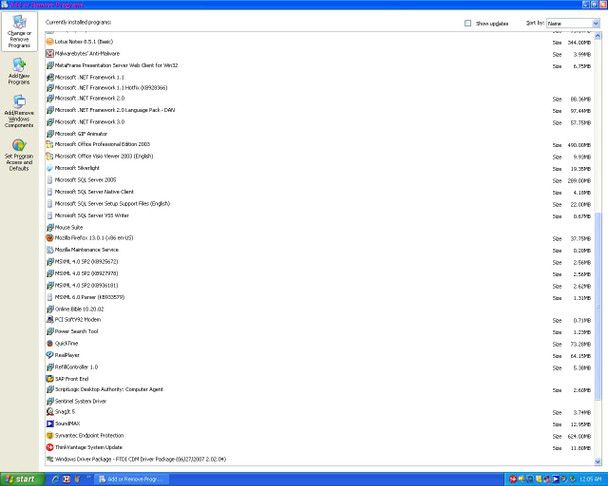Select the Lotus Notes 8.5.1 icon

click(x=50, y=42)
